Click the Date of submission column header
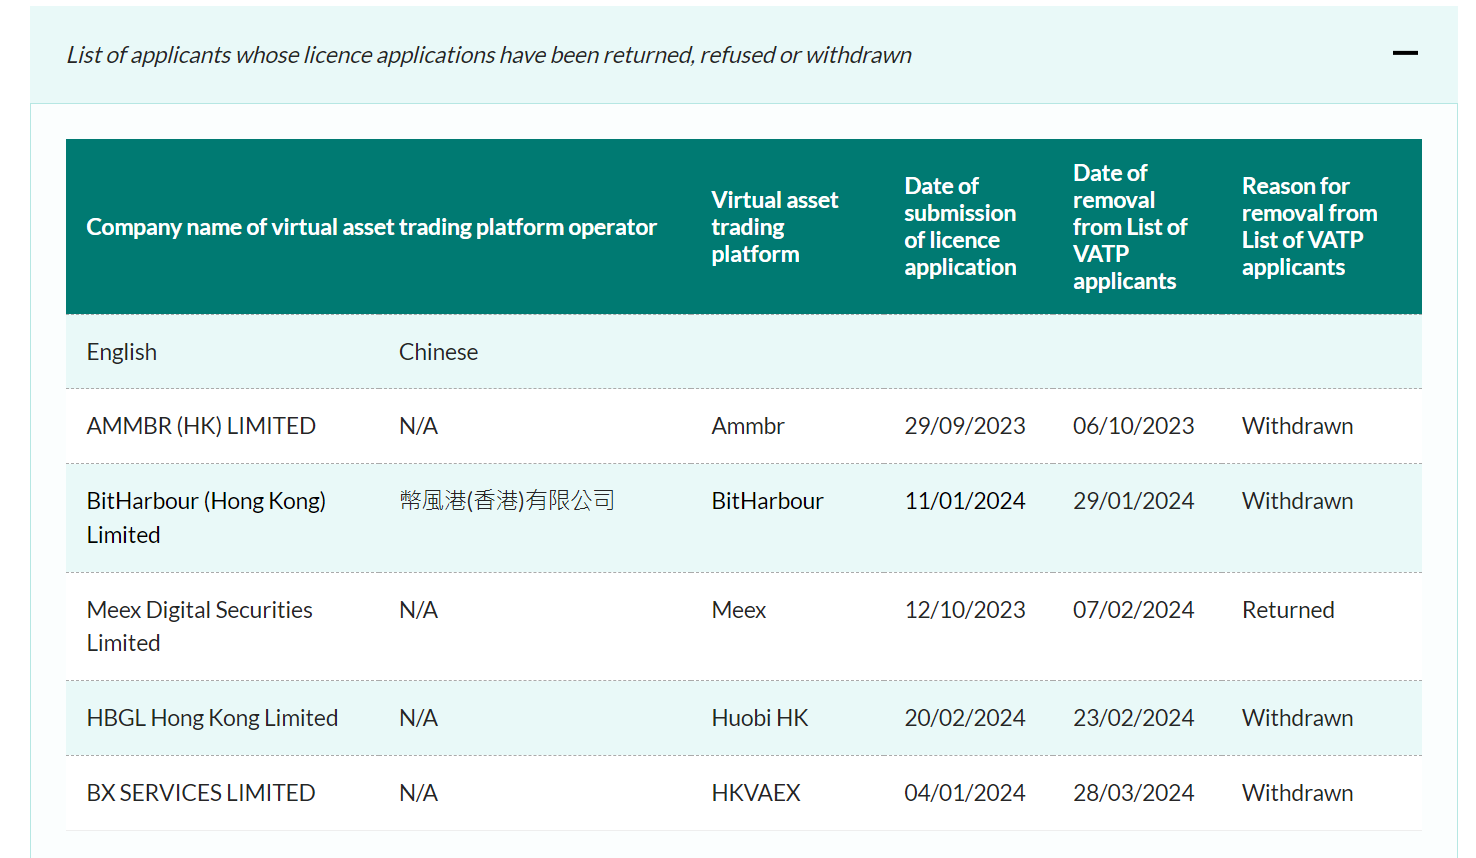 click(x=960, y=226)
